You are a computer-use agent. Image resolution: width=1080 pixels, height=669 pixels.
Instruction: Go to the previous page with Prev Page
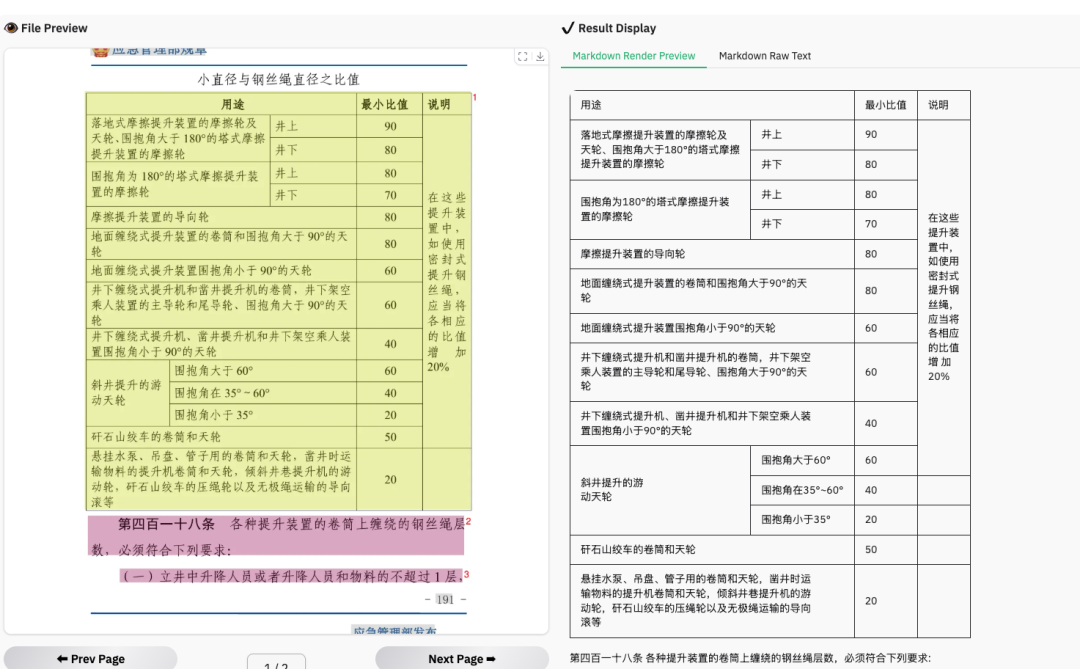pos(90,659)
